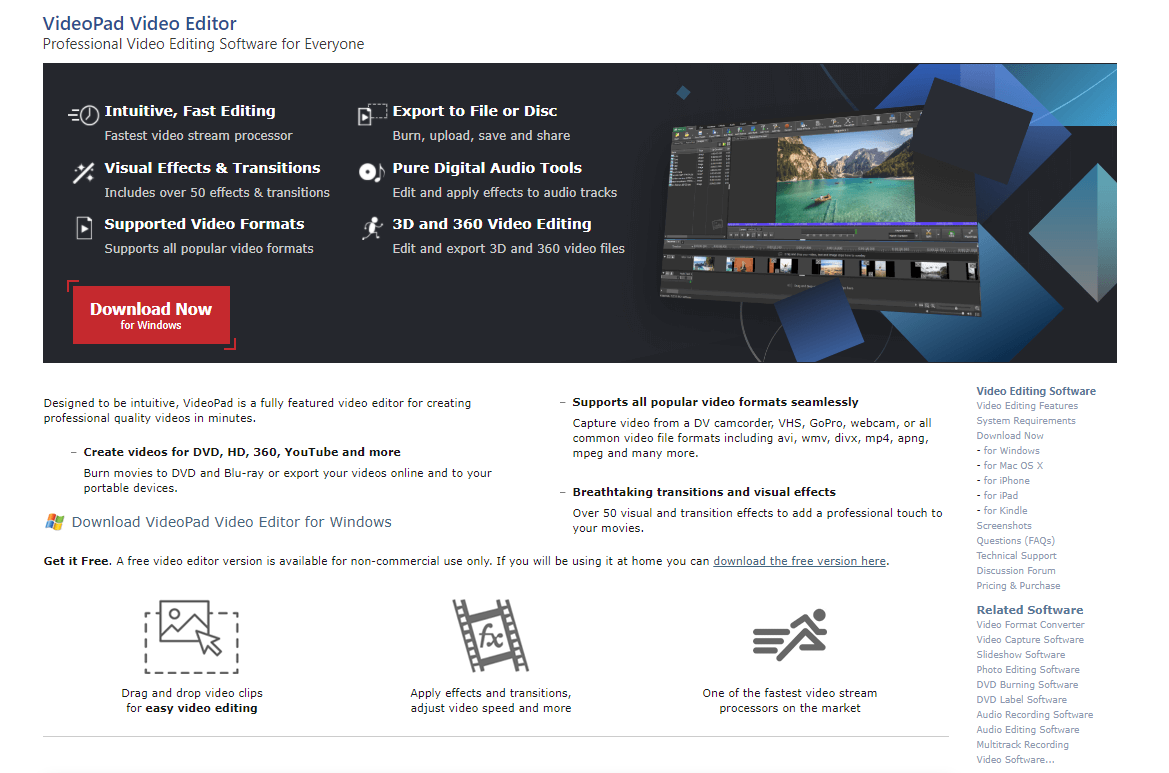Select the 'for iPhone' download link
This screenshot has height=773, width=1169.
coord(1006,480)
